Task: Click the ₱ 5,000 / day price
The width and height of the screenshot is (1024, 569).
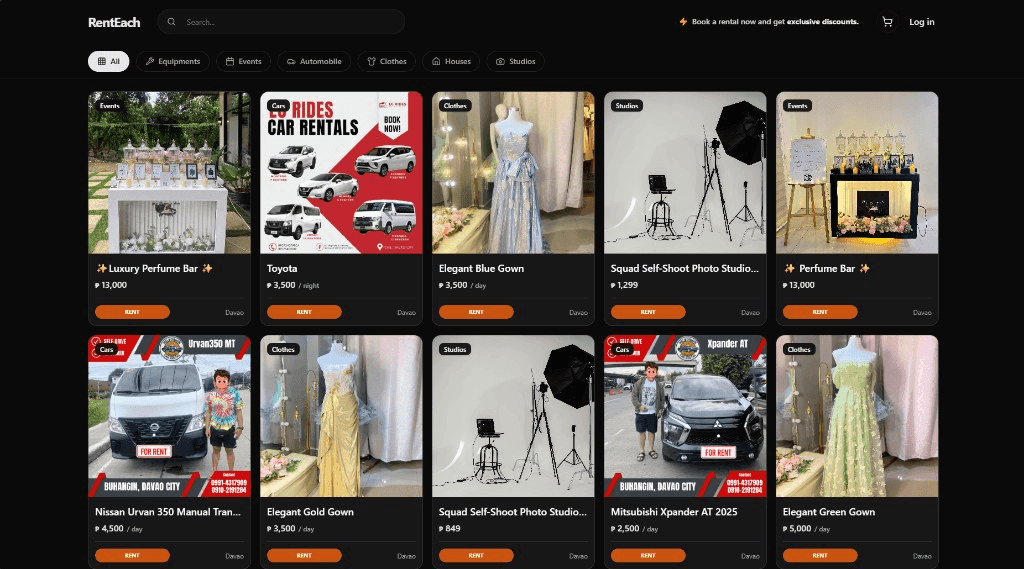Action: coord(807,528)
